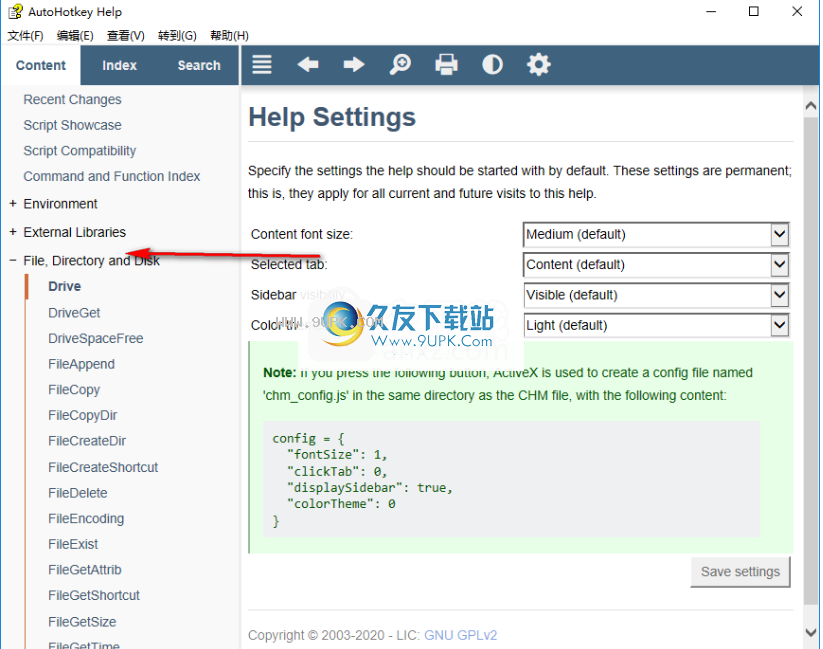The width and height of the screenshot is (823, 649).
Task: Select the FileCopyDir topic
Action: coord(82,415)
